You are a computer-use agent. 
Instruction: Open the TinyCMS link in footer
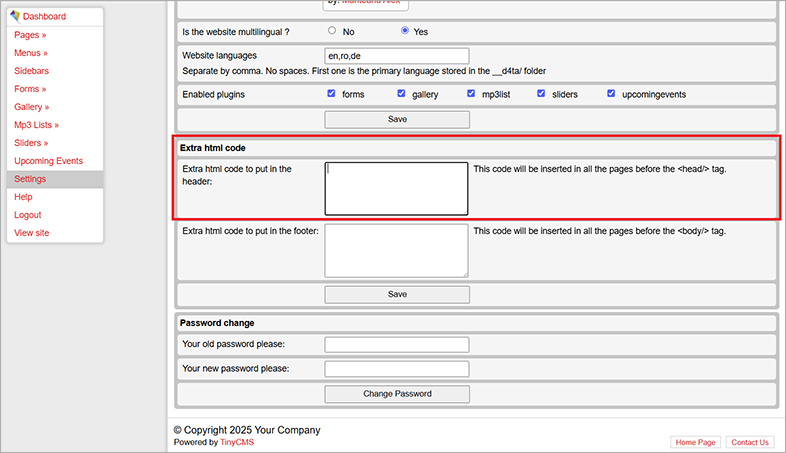click(x=237, y=442)
